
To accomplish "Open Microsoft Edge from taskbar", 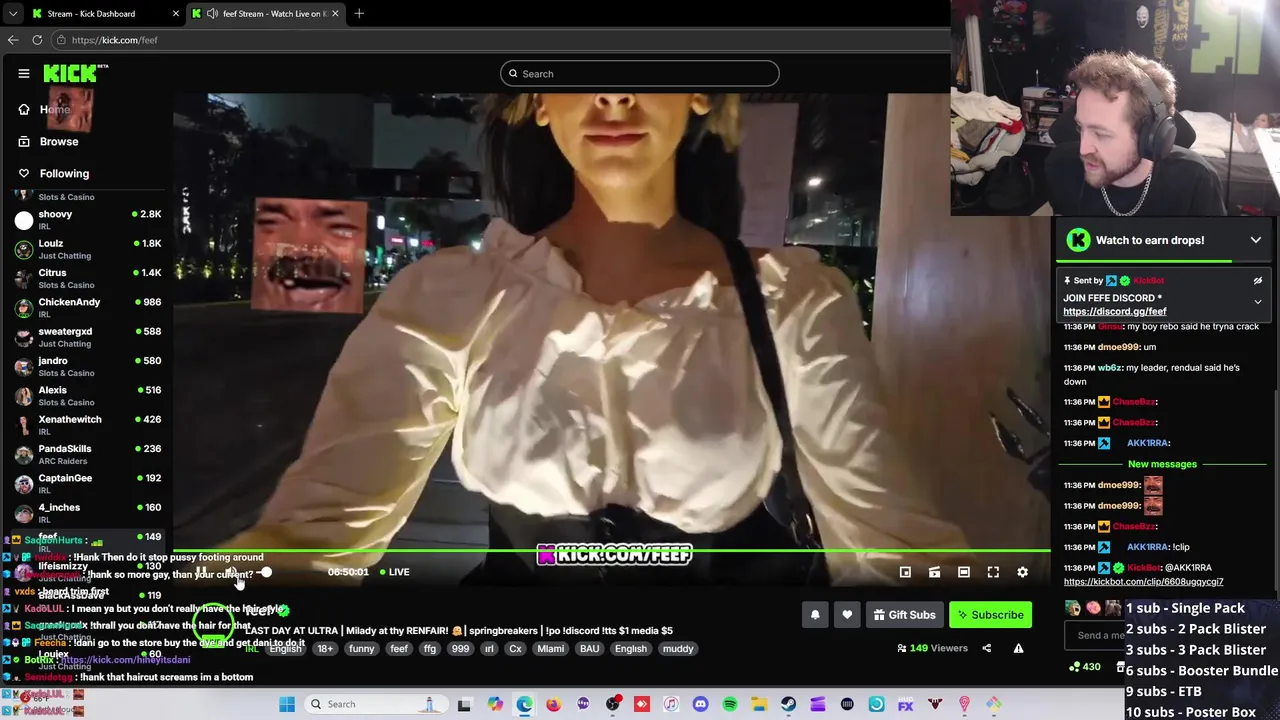I will pyautogui.click(x=524, y=704).
